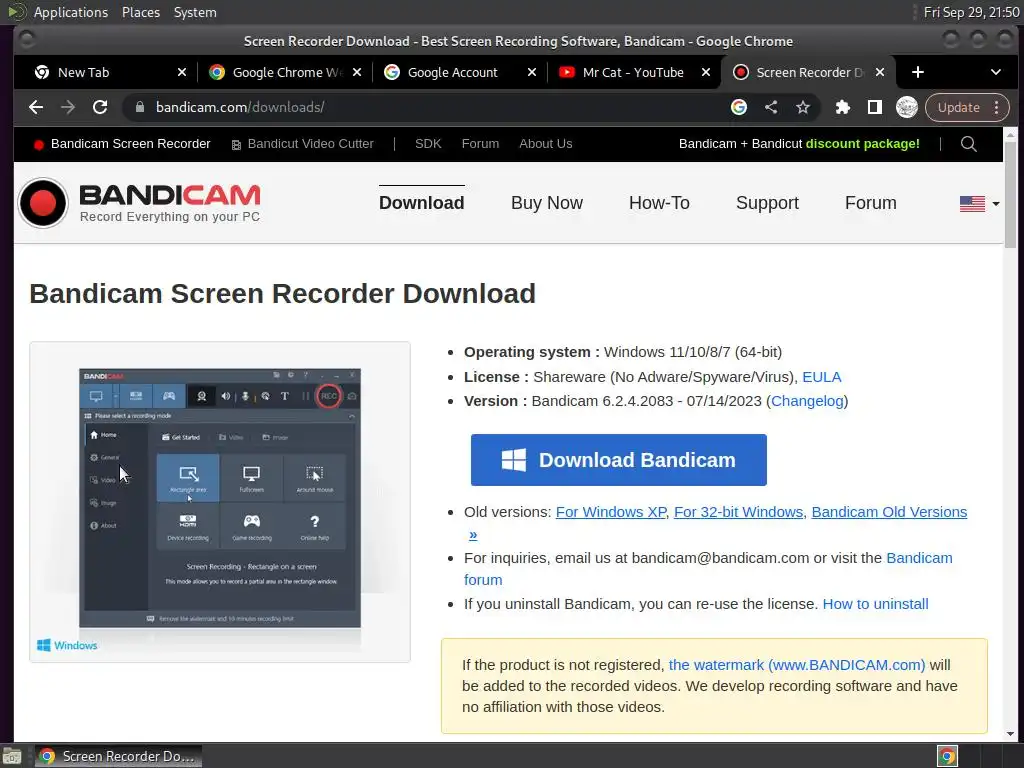
Task: Click show desktop icon in bottom panel
Action: [x=11, y=756]
